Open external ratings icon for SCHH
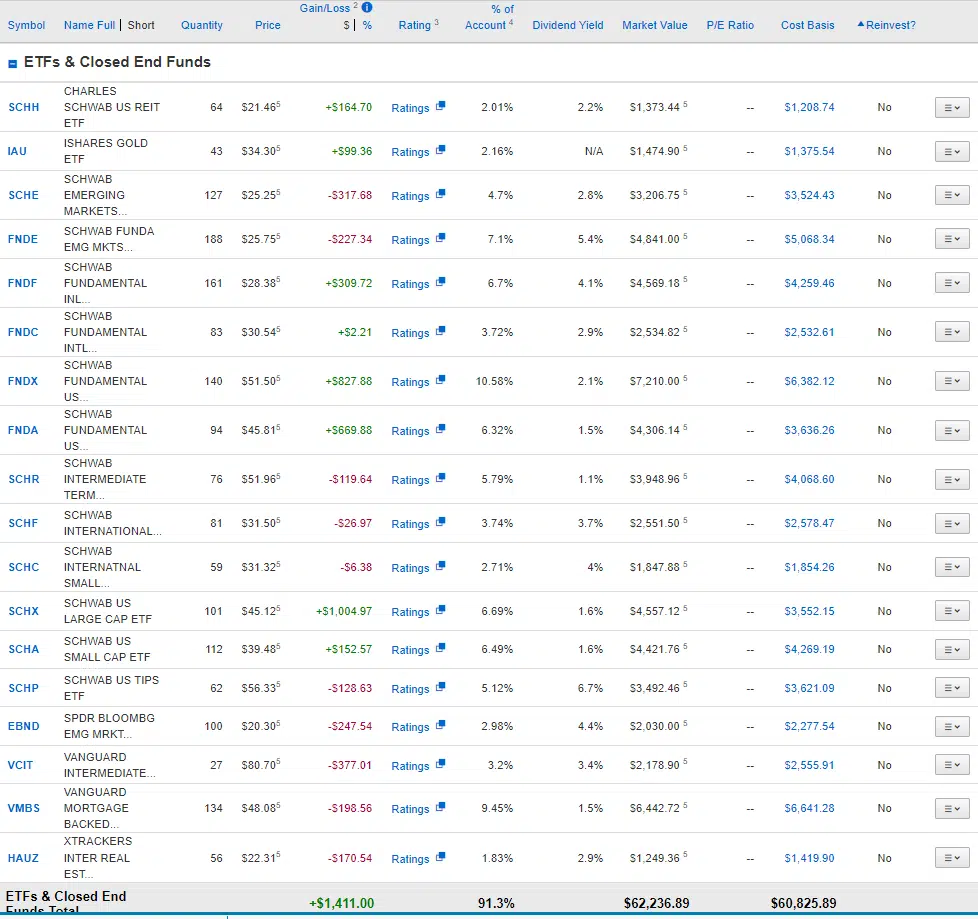Viewport: 978px width, 919px height. 440,105
